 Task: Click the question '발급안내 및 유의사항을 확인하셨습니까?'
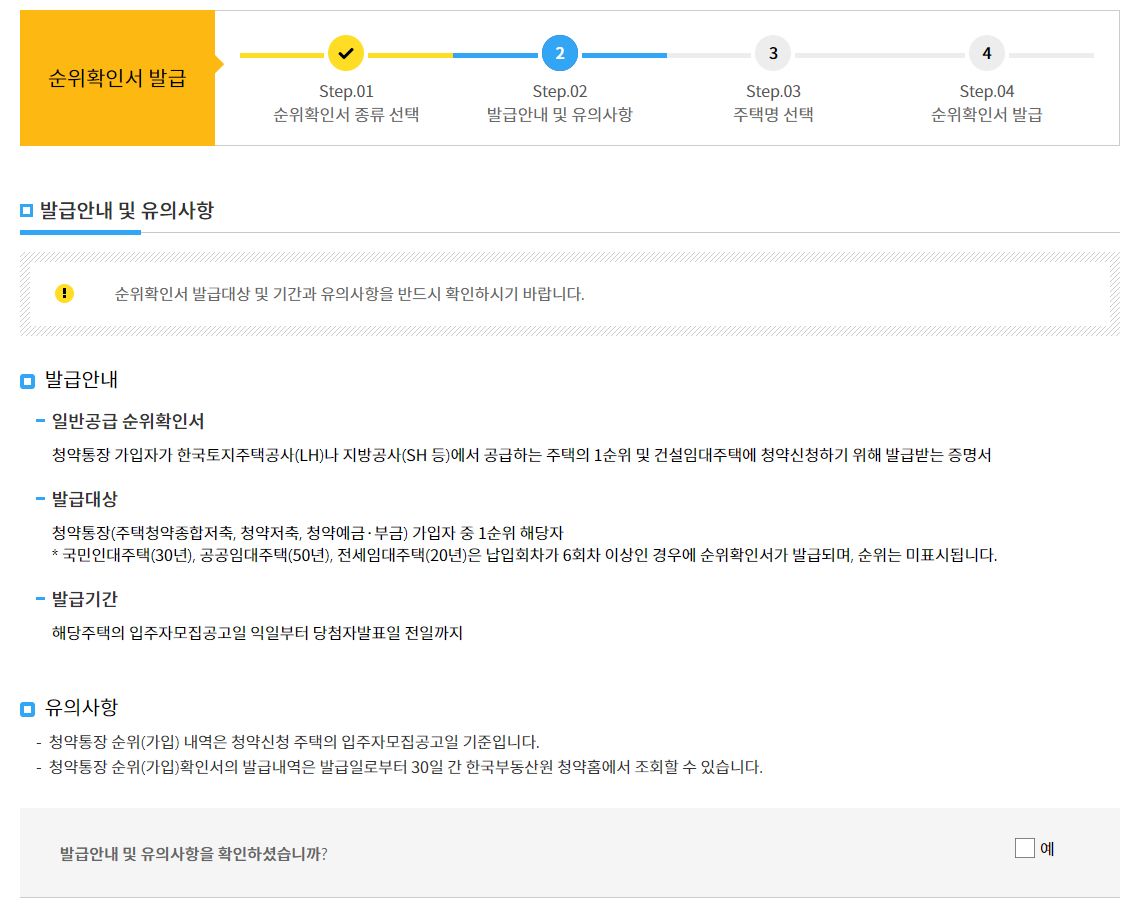click(194, 854)
